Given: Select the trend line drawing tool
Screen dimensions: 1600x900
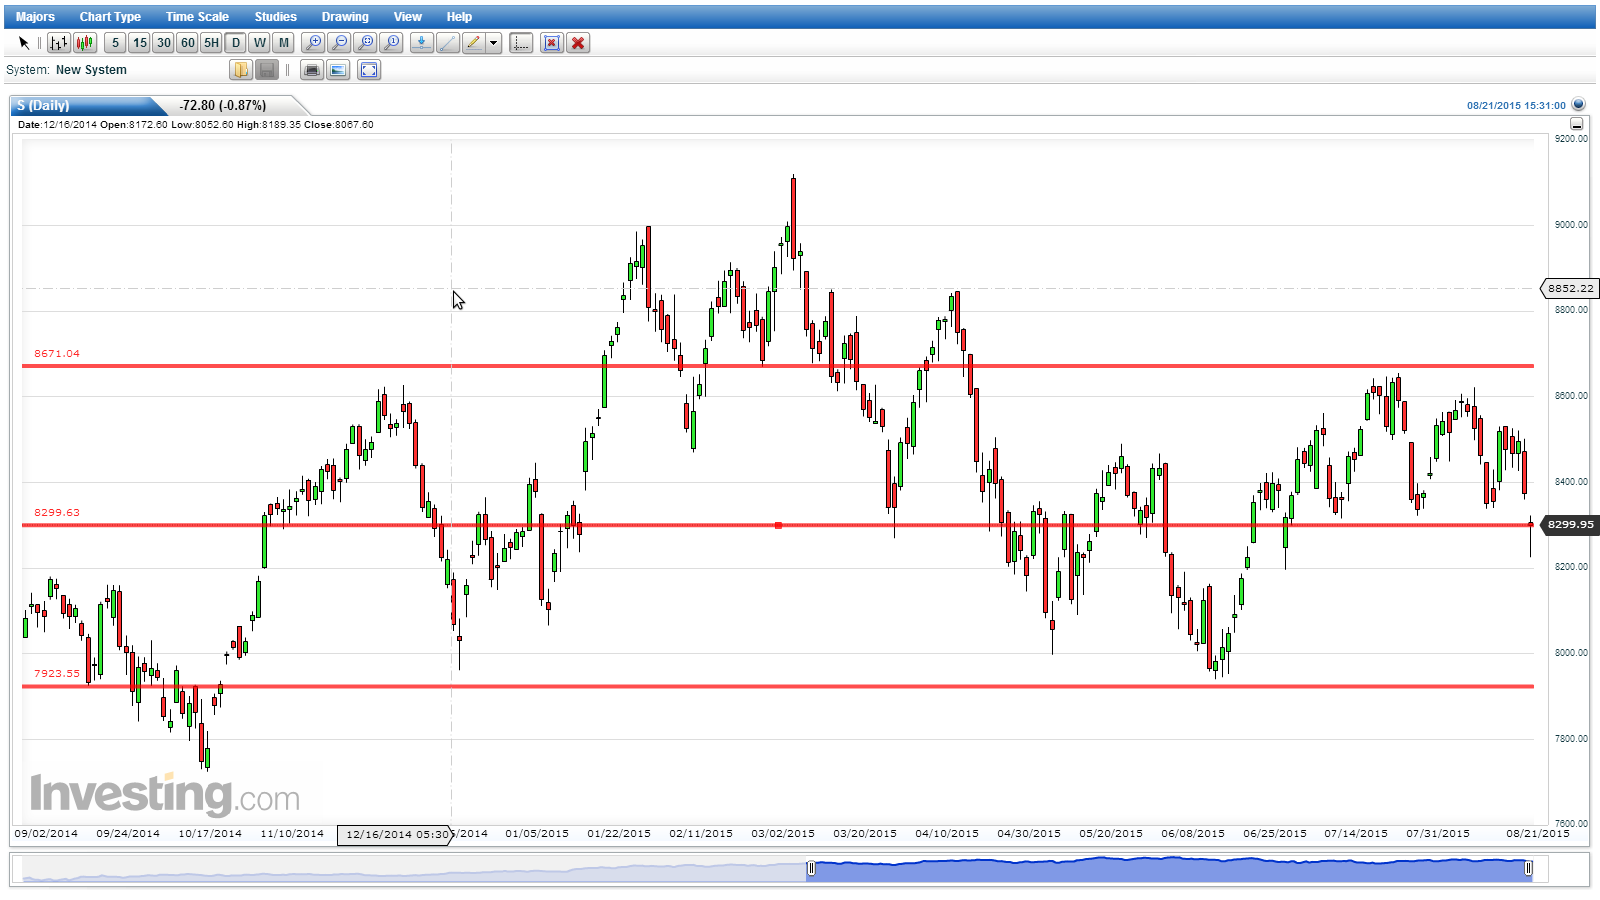Looking at the screenshot, I should tap(447, 43).
